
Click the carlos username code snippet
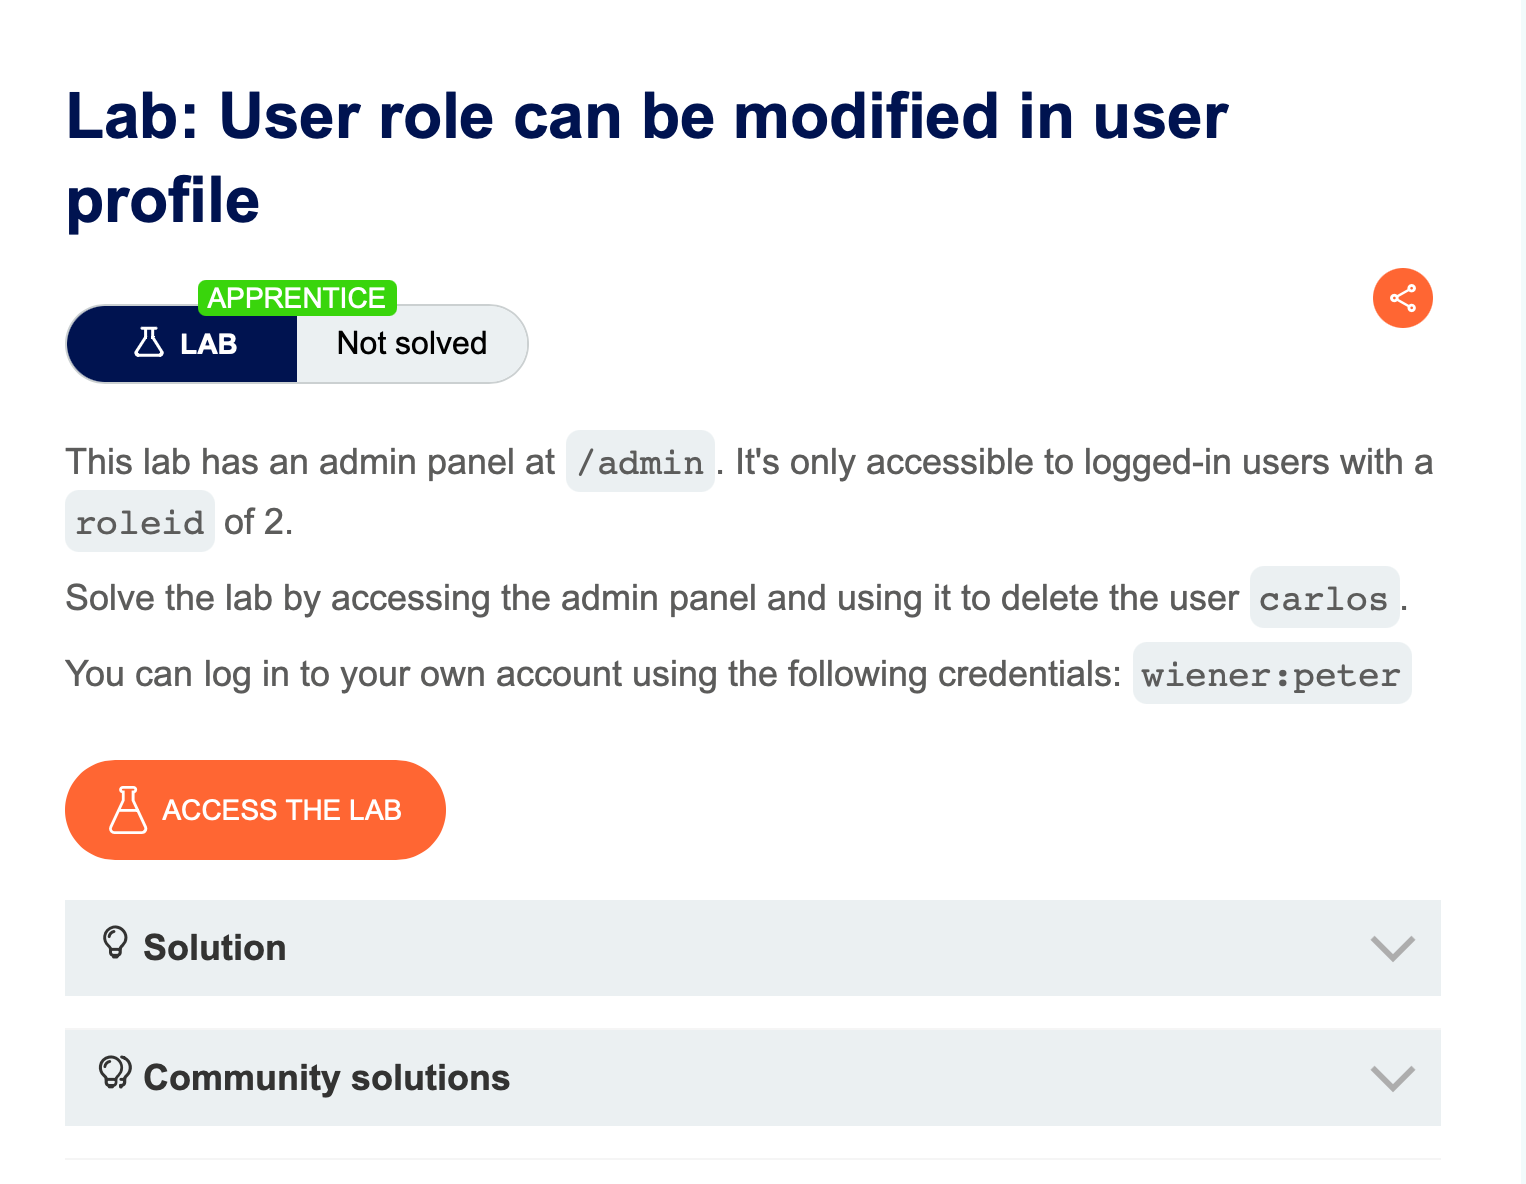(1323, 598)
